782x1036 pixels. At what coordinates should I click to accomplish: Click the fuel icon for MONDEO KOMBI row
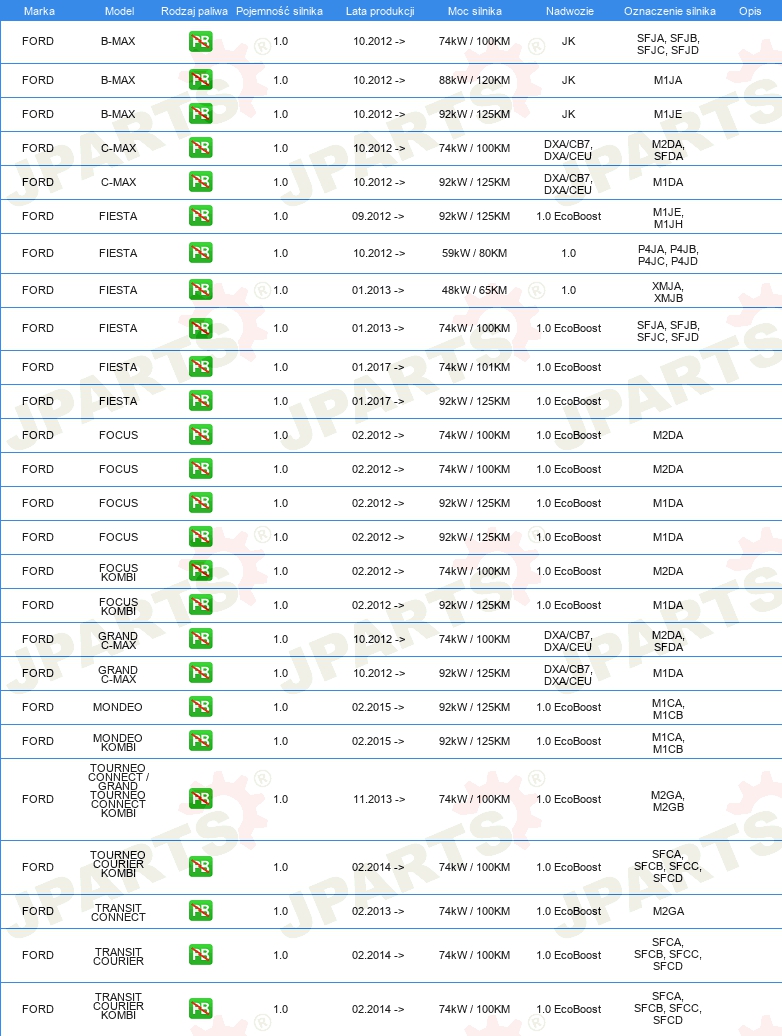tap(201, 741)
